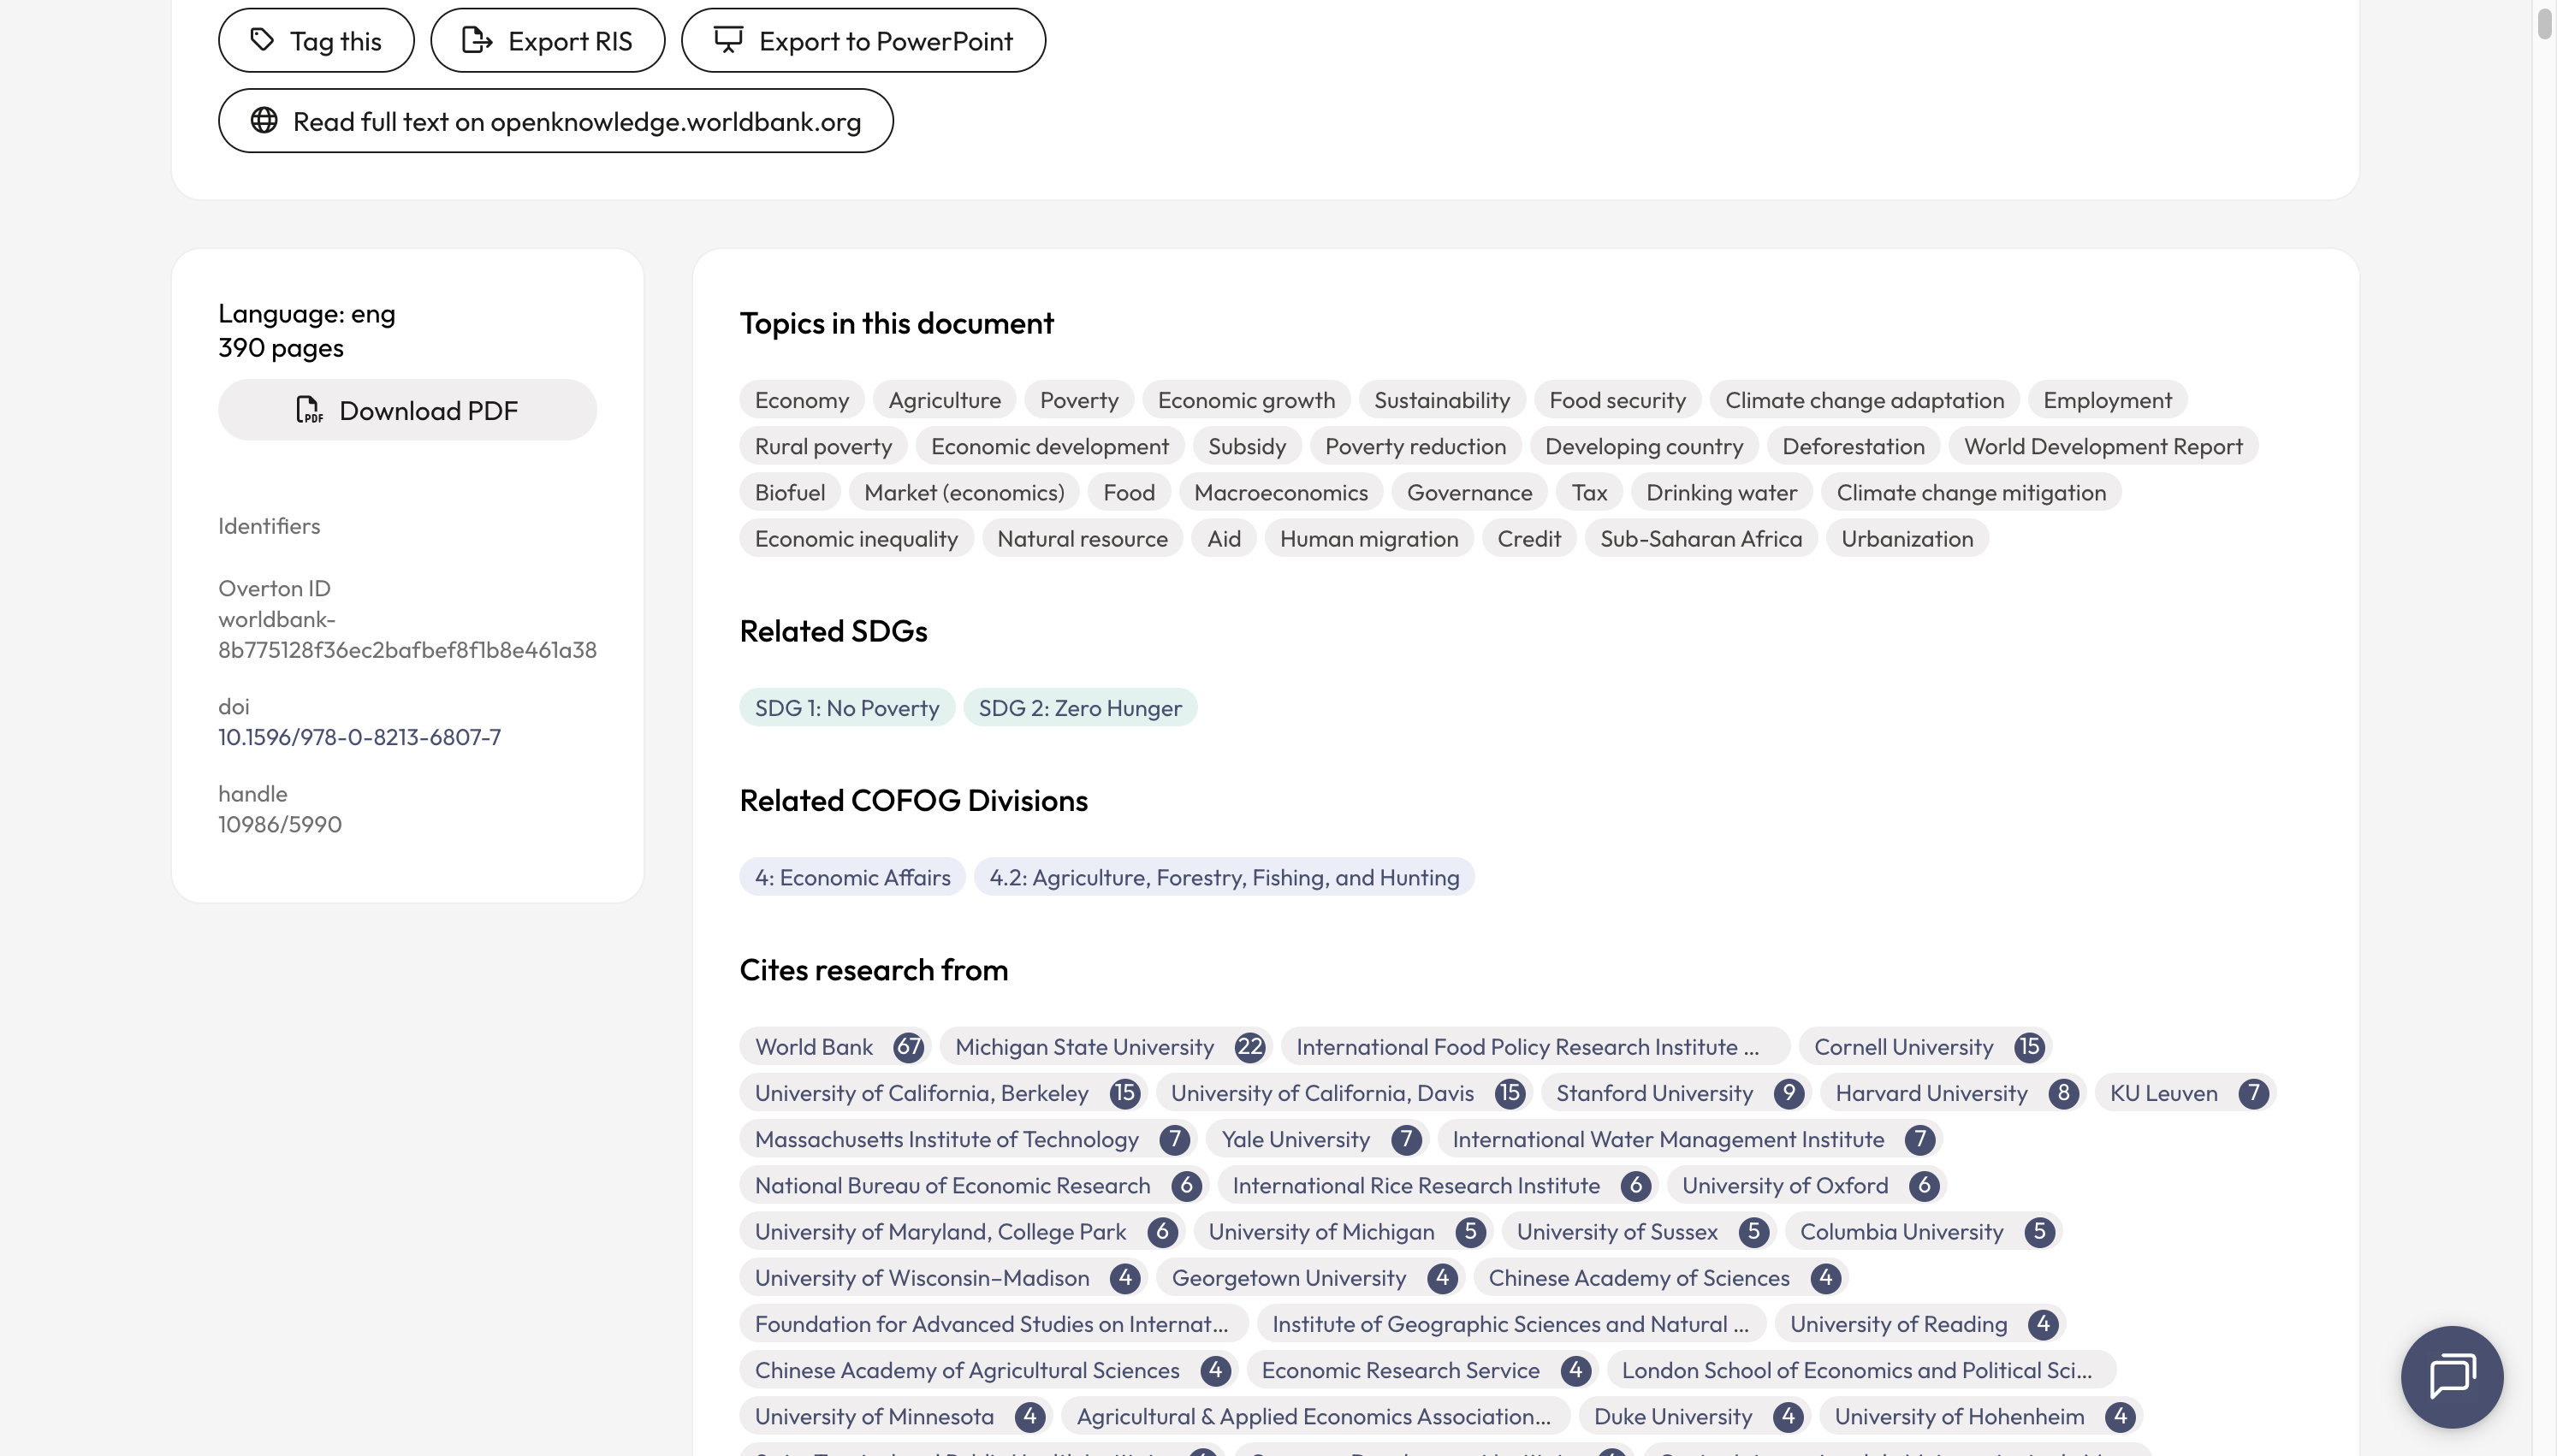
Task: Open the chat widget icon
Action: pyautogui.click(x=2452, y=1376)
